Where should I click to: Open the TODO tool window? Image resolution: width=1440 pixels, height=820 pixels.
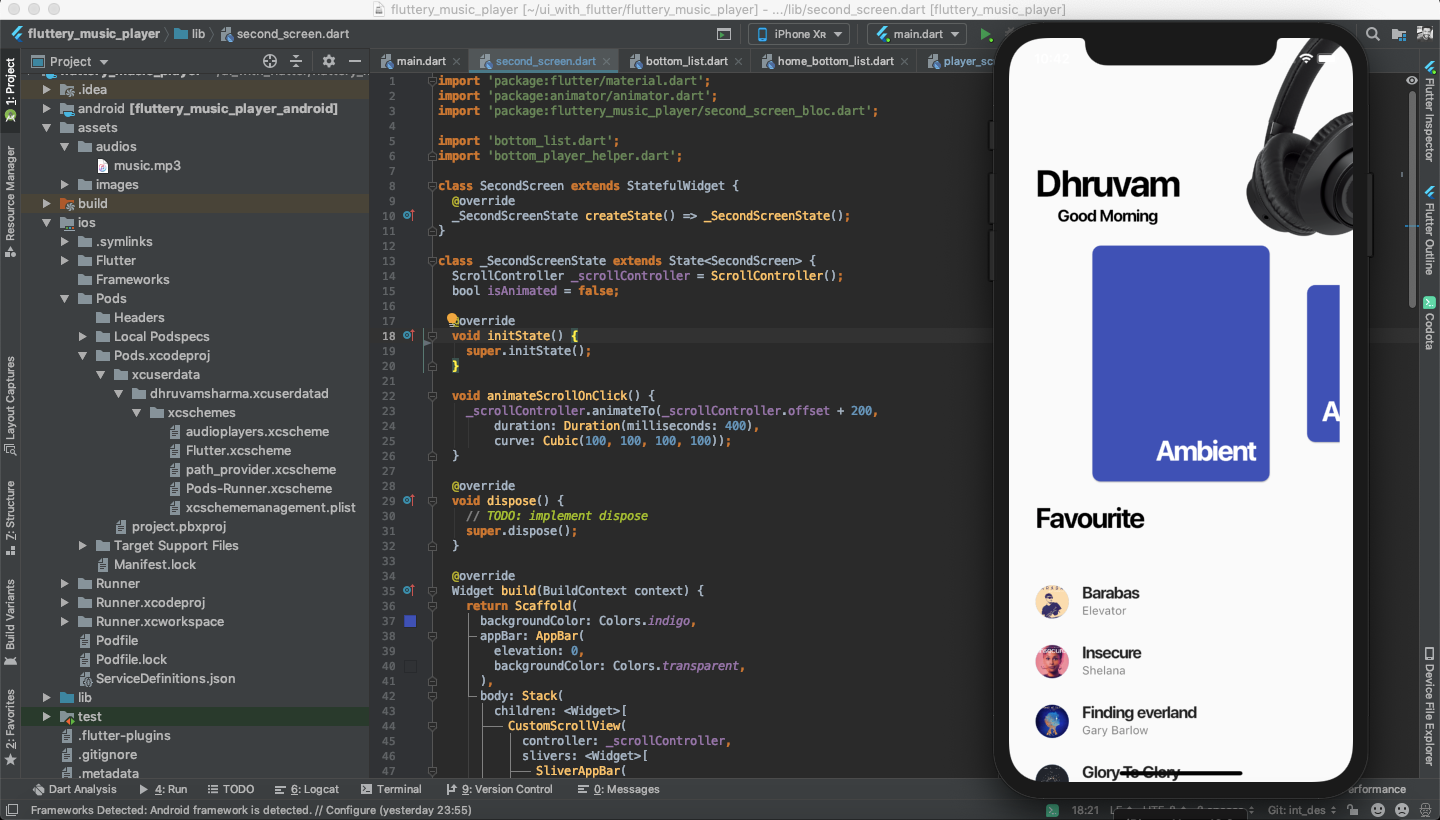click(x=230, y=789)
